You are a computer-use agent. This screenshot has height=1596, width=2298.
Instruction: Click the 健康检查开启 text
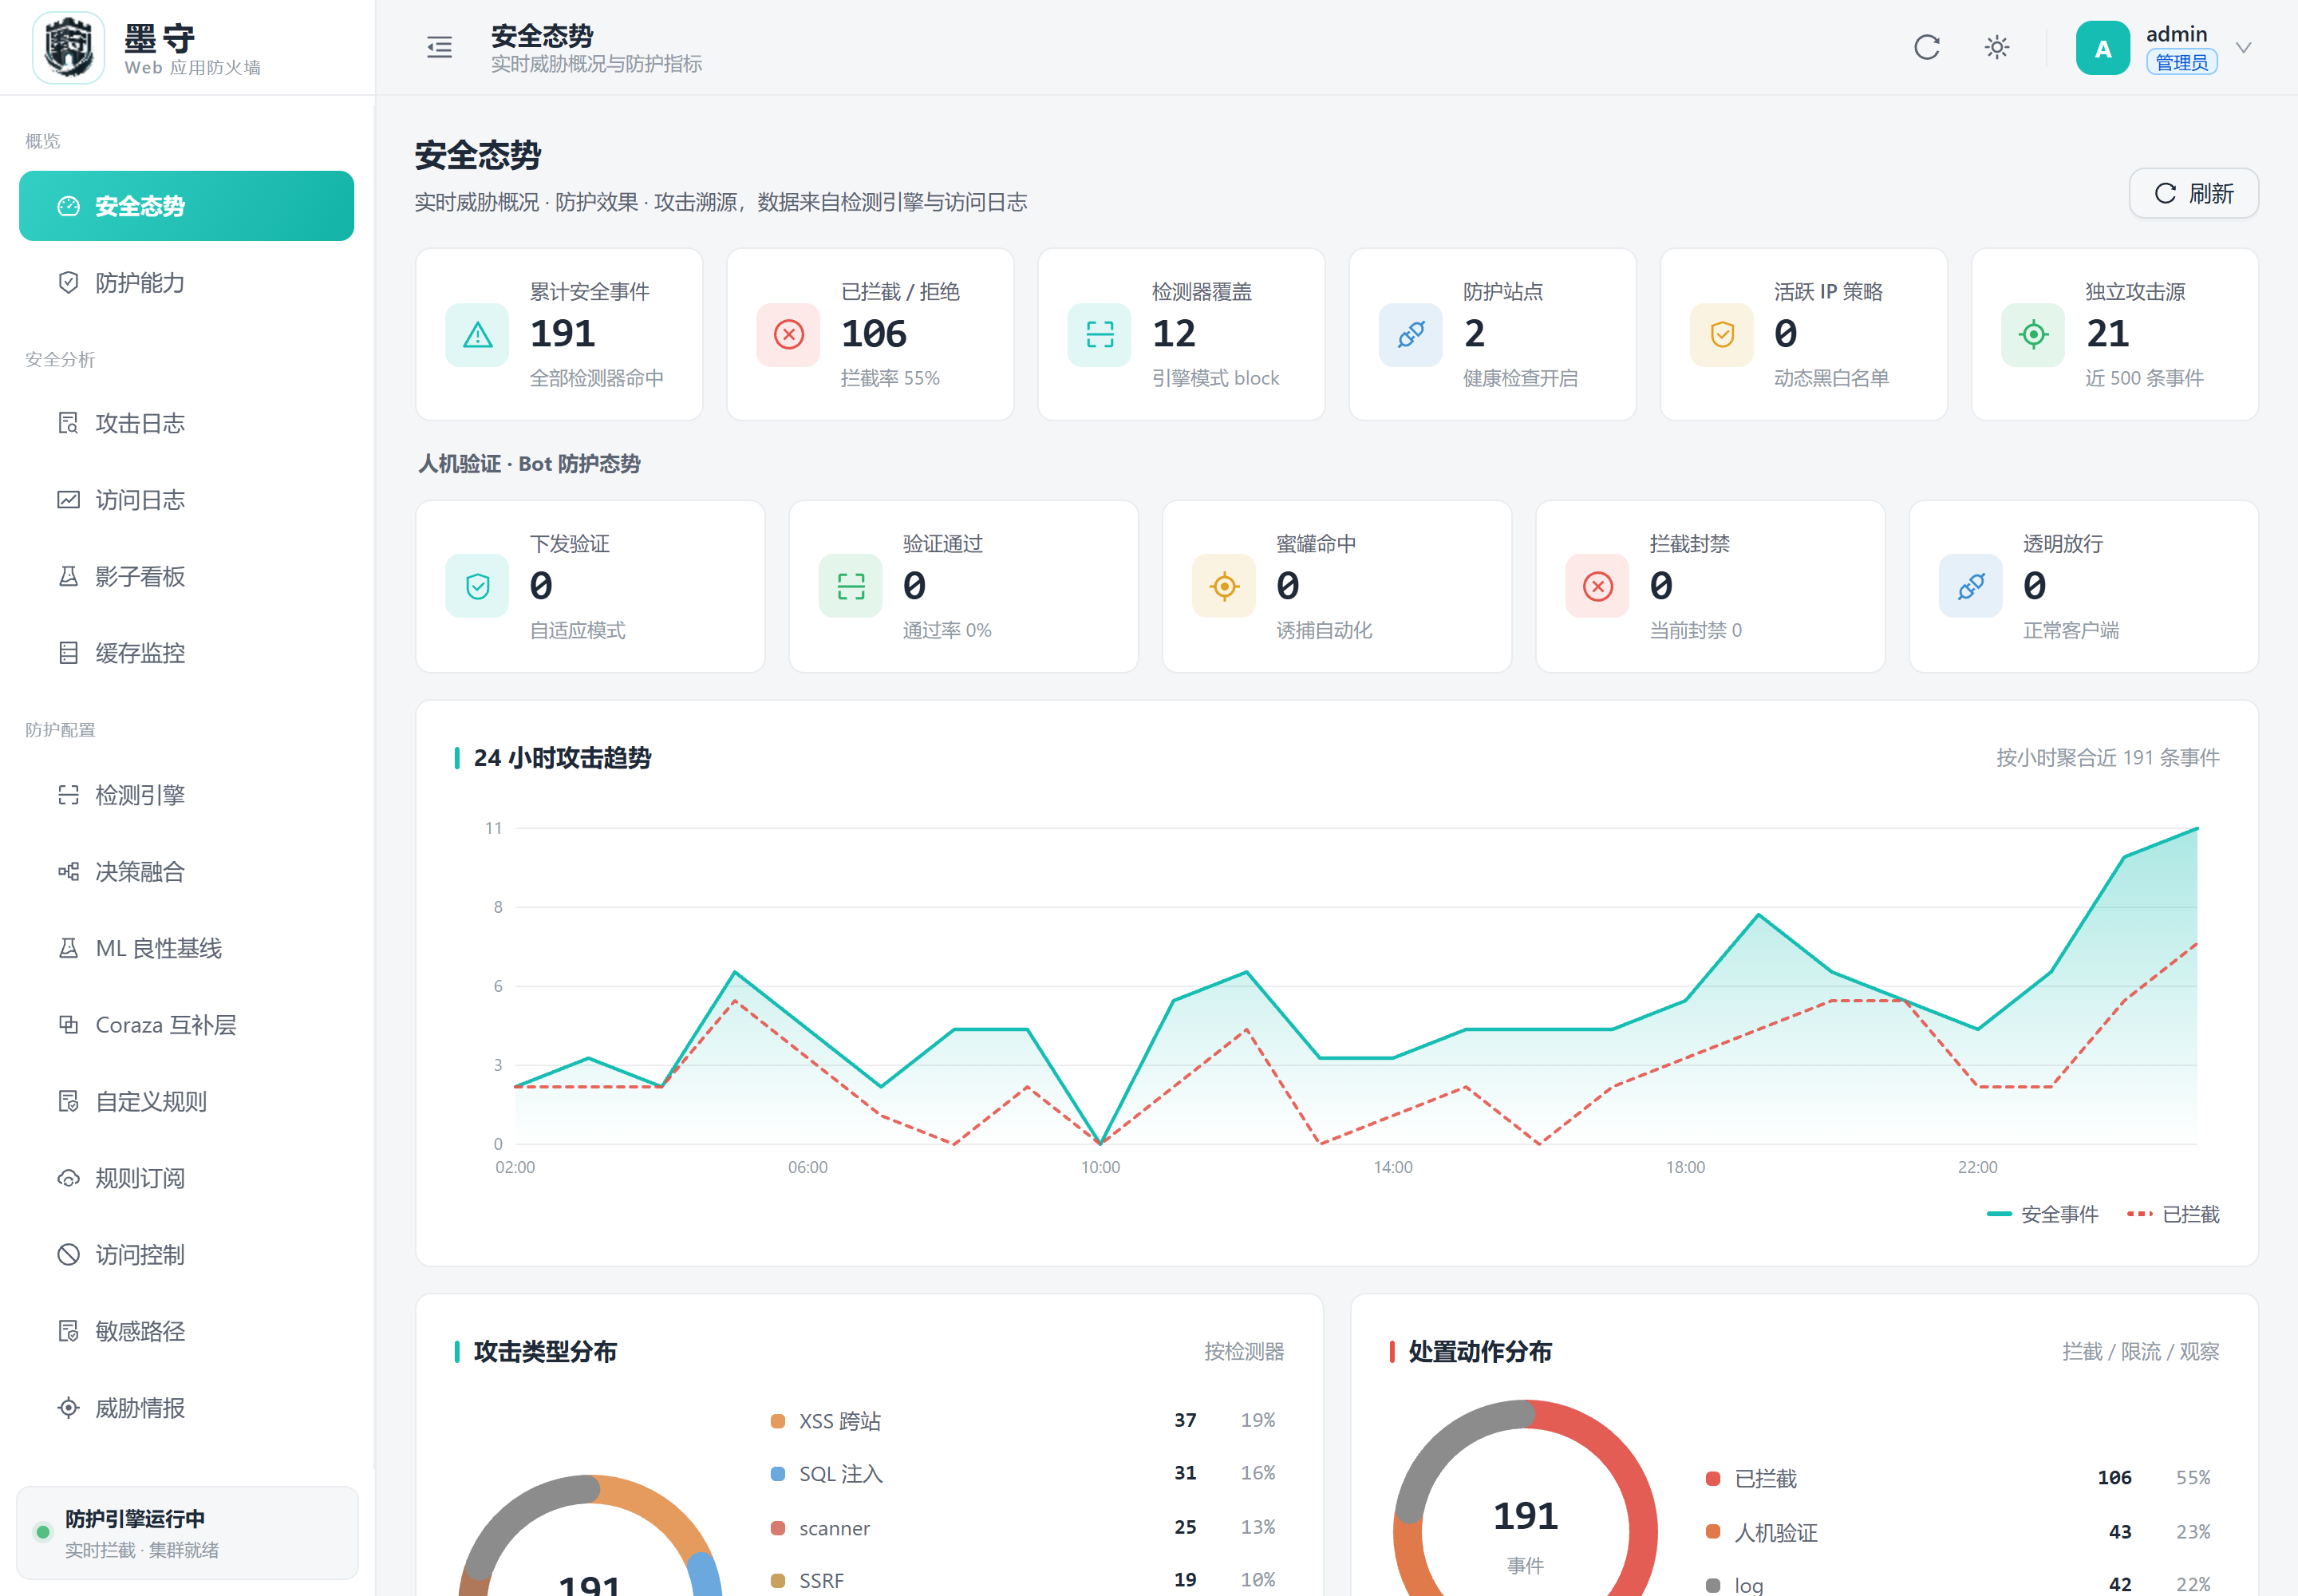click(1520, 378)
